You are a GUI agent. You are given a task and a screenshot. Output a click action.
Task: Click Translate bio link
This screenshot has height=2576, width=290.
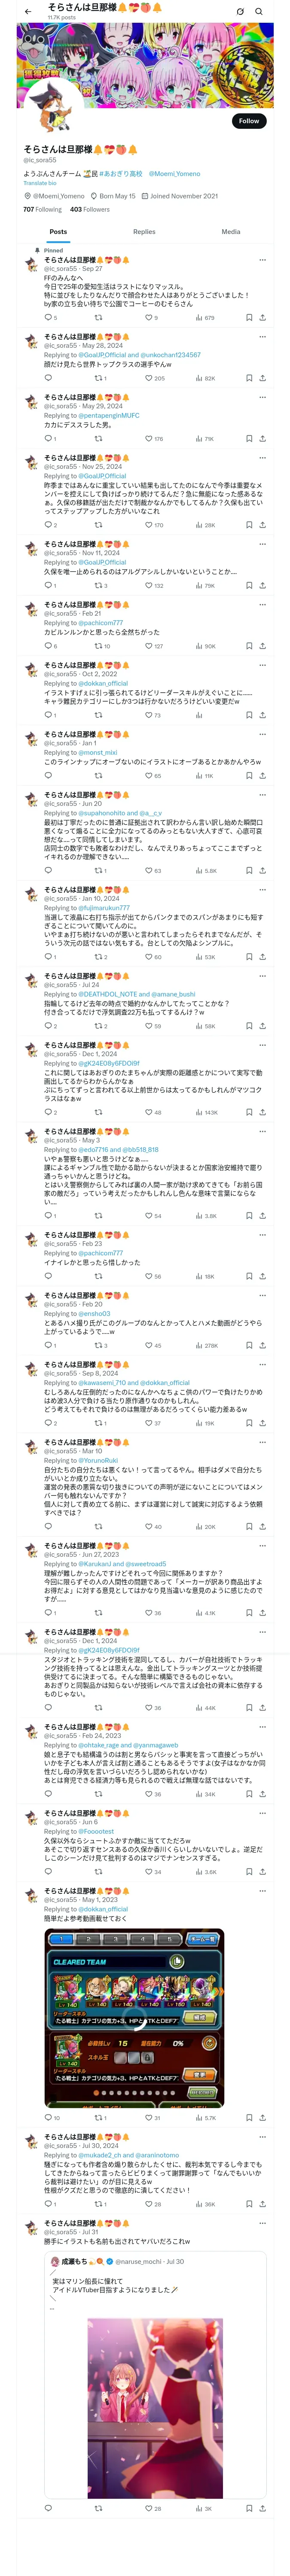click(40, 183)
